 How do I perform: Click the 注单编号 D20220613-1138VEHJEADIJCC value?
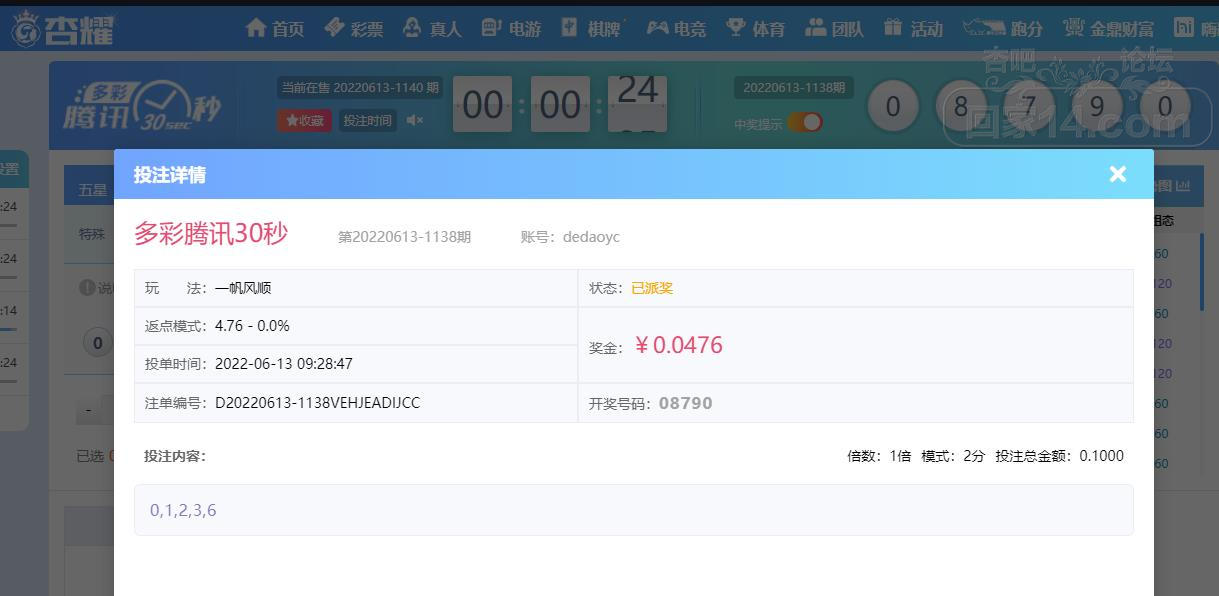[317, 403]
